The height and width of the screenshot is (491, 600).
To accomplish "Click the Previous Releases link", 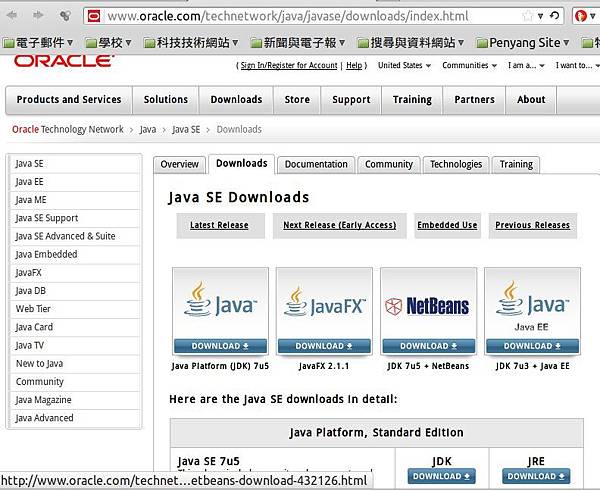I will [x=532, y=225].
